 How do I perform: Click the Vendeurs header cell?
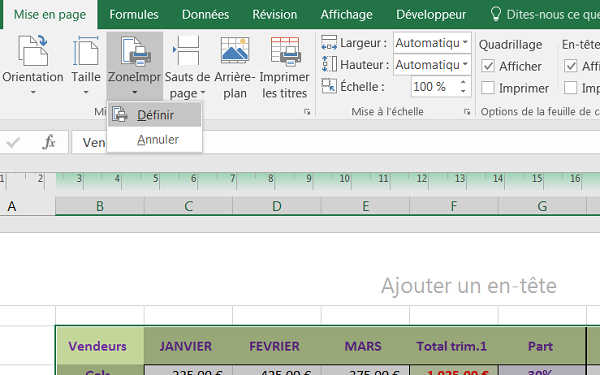coord(100,346)
